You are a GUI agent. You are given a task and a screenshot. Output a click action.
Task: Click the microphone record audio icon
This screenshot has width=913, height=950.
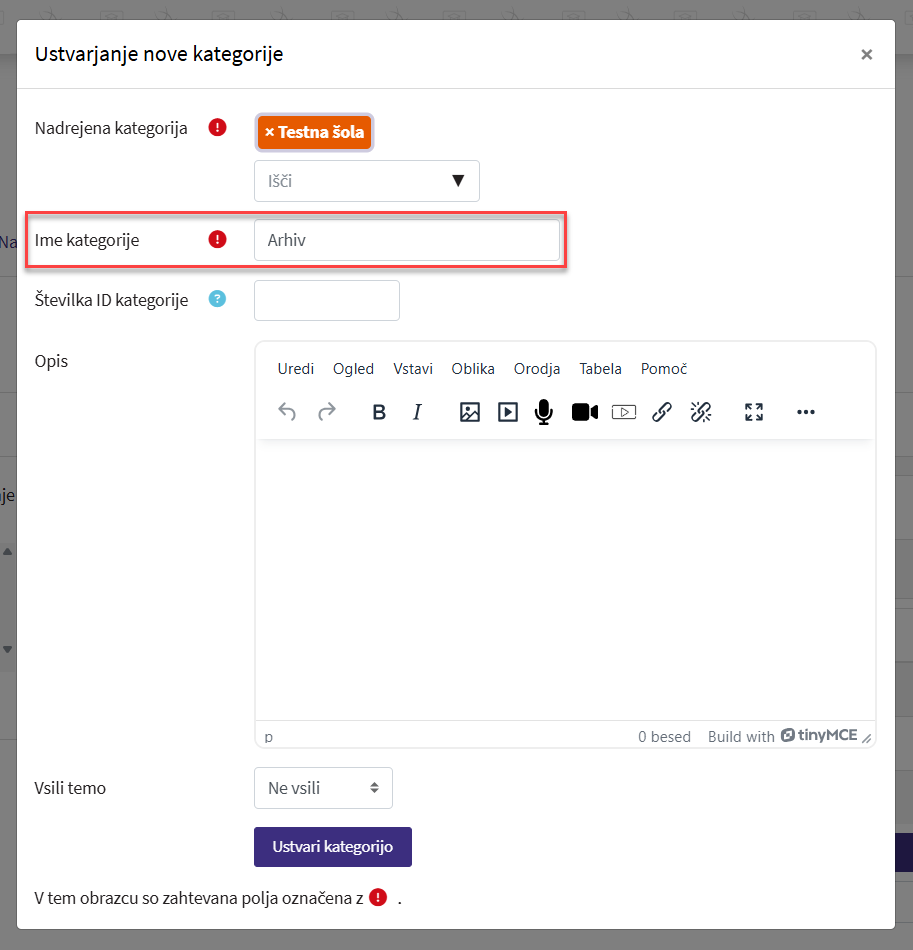pyautogui.click(x=543, y=412)
